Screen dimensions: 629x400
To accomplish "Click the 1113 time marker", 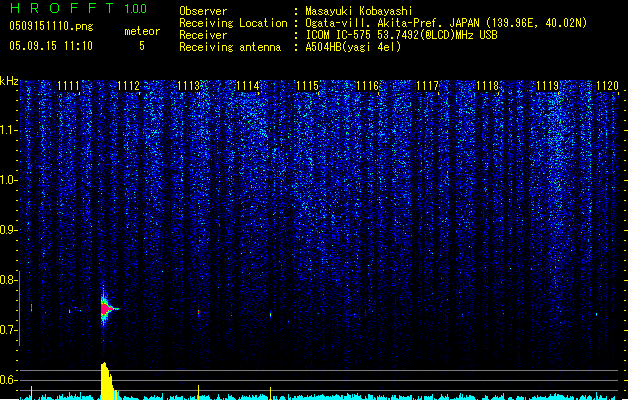I will (188, 86).
